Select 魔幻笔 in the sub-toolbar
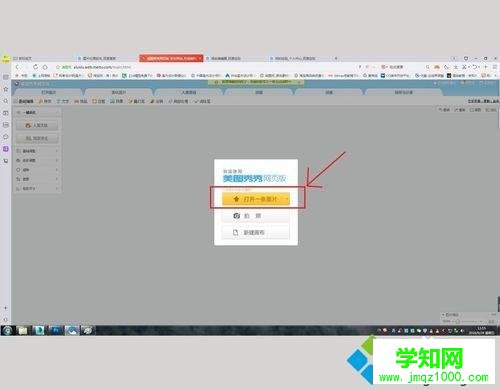This screenshot has height=389, width=500. point(137,101)
